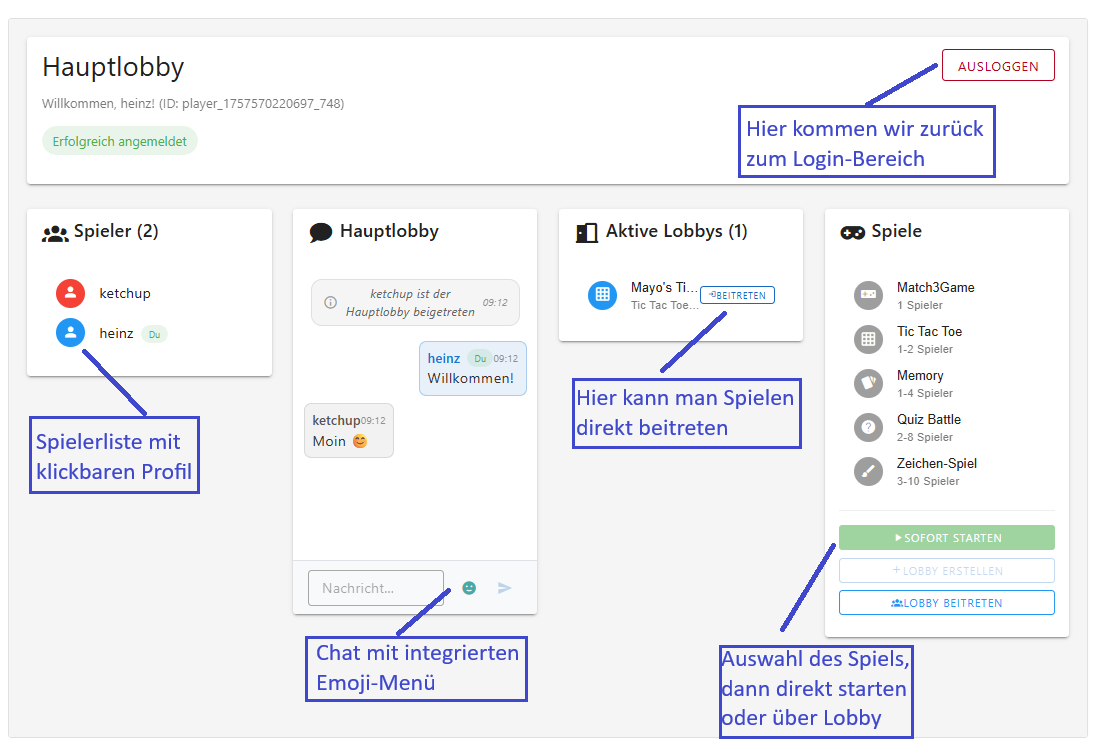Log out with the Ausloggen button
The height and width of the screenshot is (745, 1097).
tap(998, 66)
